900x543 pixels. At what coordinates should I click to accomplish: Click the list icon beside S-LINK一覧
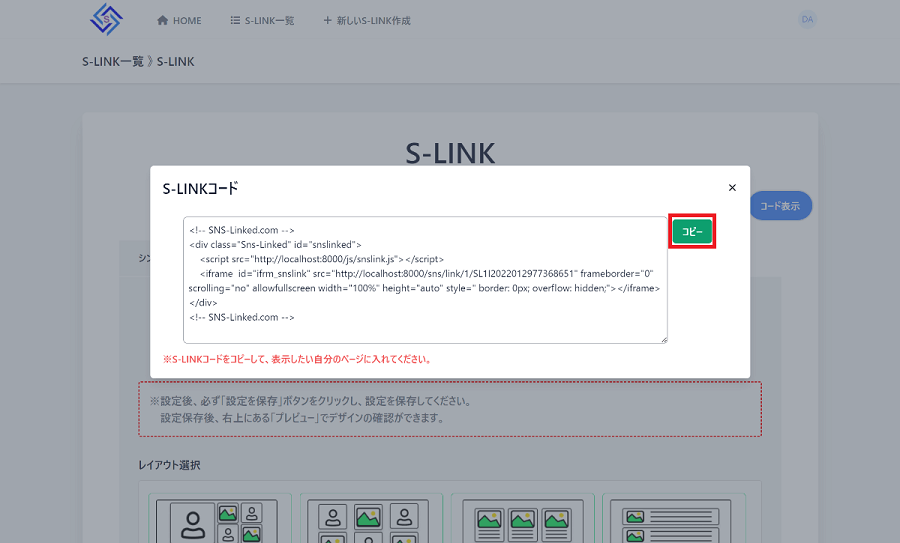[x=235, y=21]
